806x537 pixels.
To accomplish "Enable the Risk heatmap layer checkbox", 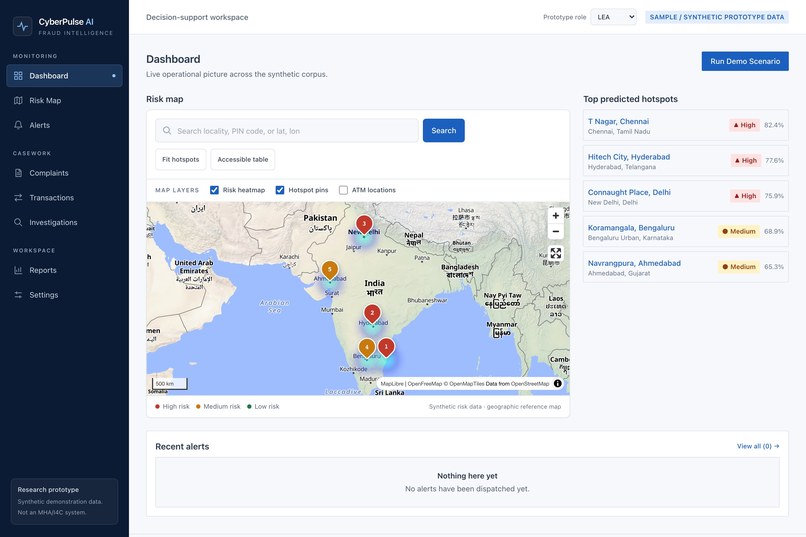I will click(214, 190).
